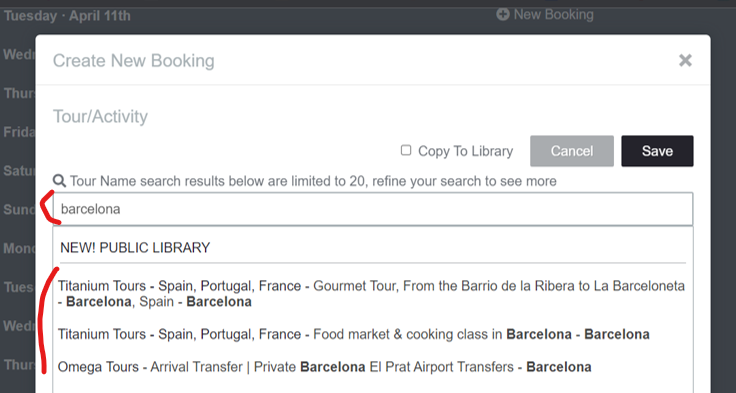Click the NEW! PUBLIC LIBRARY header
The image size is (736, 393).
(x=135, y=247)
